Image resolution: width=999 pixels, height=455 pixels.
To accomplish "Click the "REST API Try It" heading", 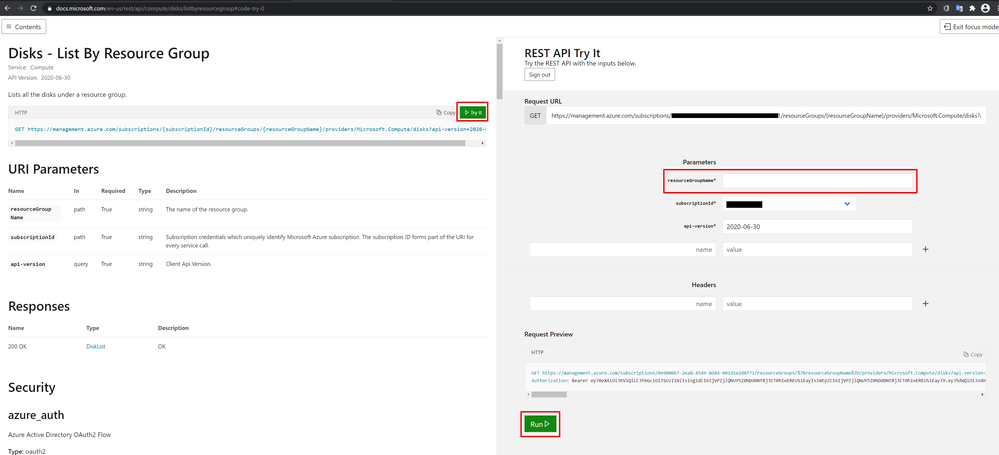I will [563, 54].
